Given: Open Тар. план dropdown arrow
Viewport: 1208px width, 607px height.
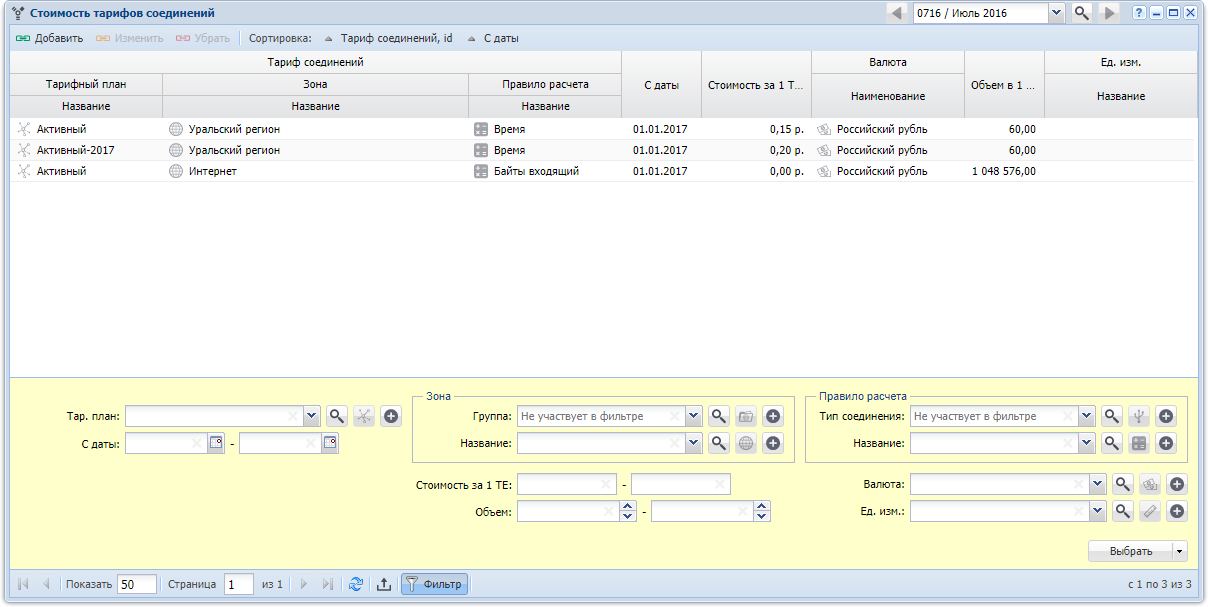Looking at the screenshot, I should point(310,416).
